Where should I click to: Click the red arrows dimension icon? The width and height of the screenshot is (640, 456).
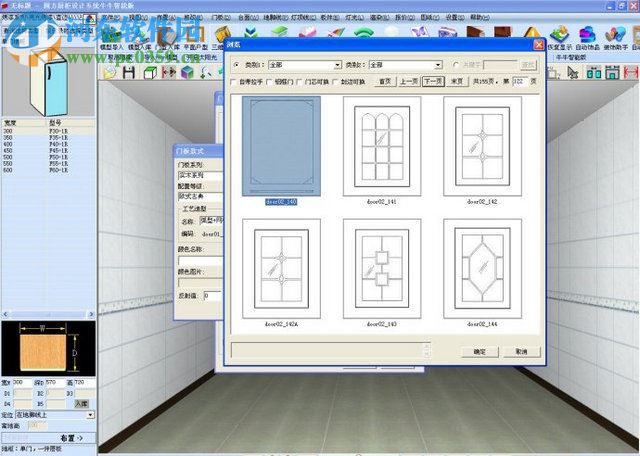[x=169, y=72]
